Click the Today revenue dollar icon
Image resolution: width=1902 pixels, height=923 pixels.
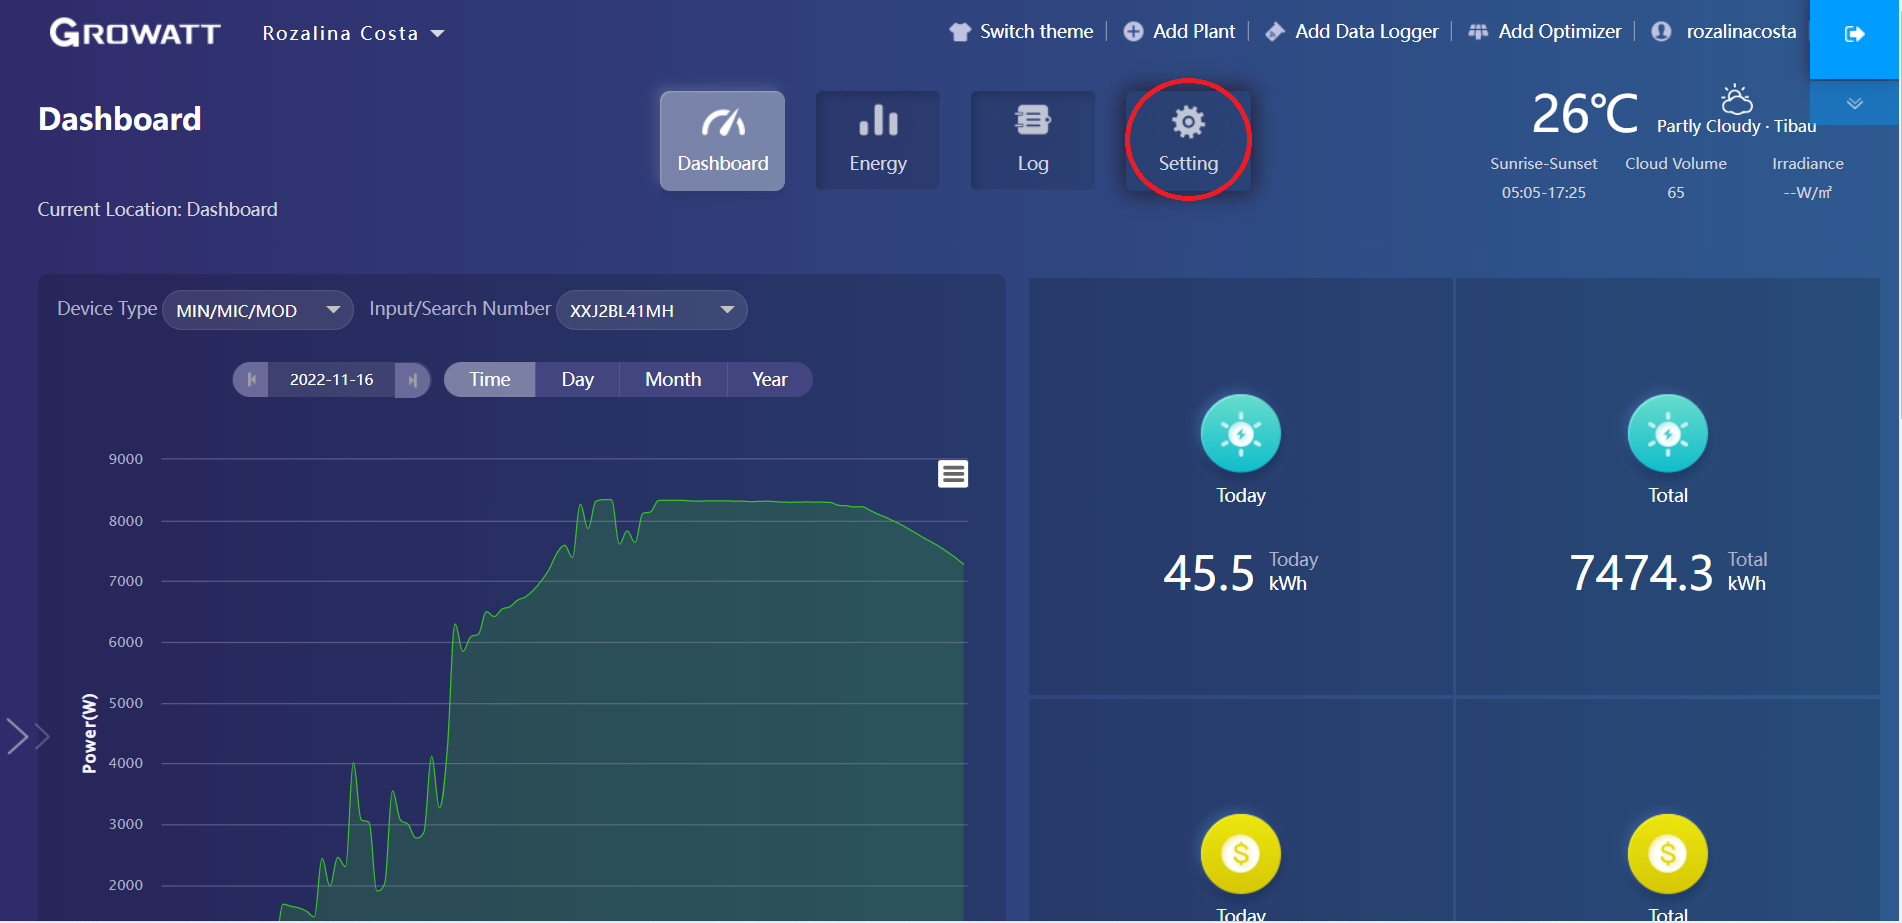[x=1240, y=854]
